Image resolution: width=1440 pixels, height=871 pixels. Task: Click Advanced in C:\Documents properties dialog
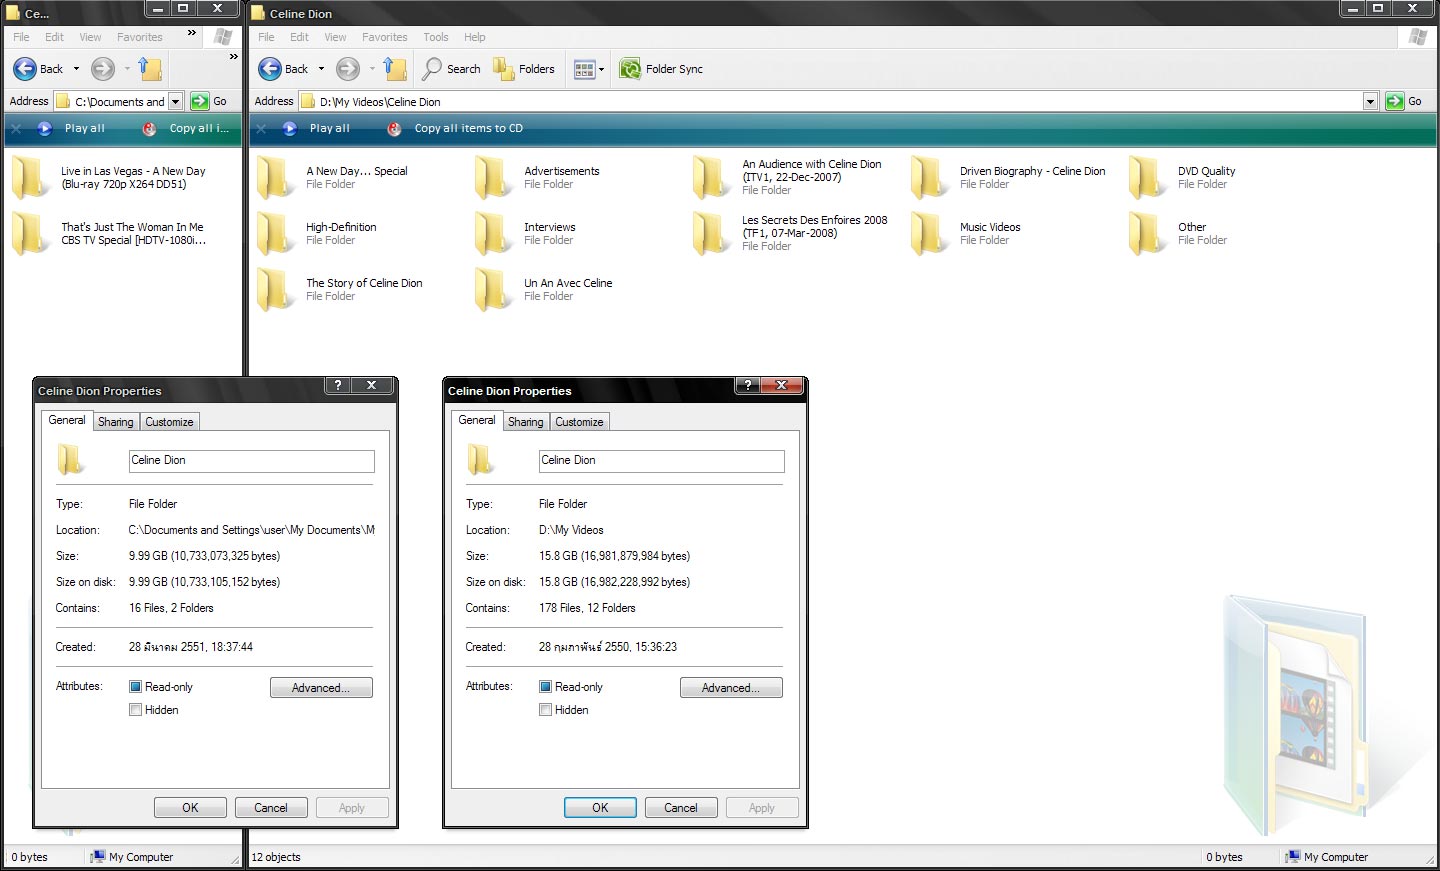tap(321, 688)
